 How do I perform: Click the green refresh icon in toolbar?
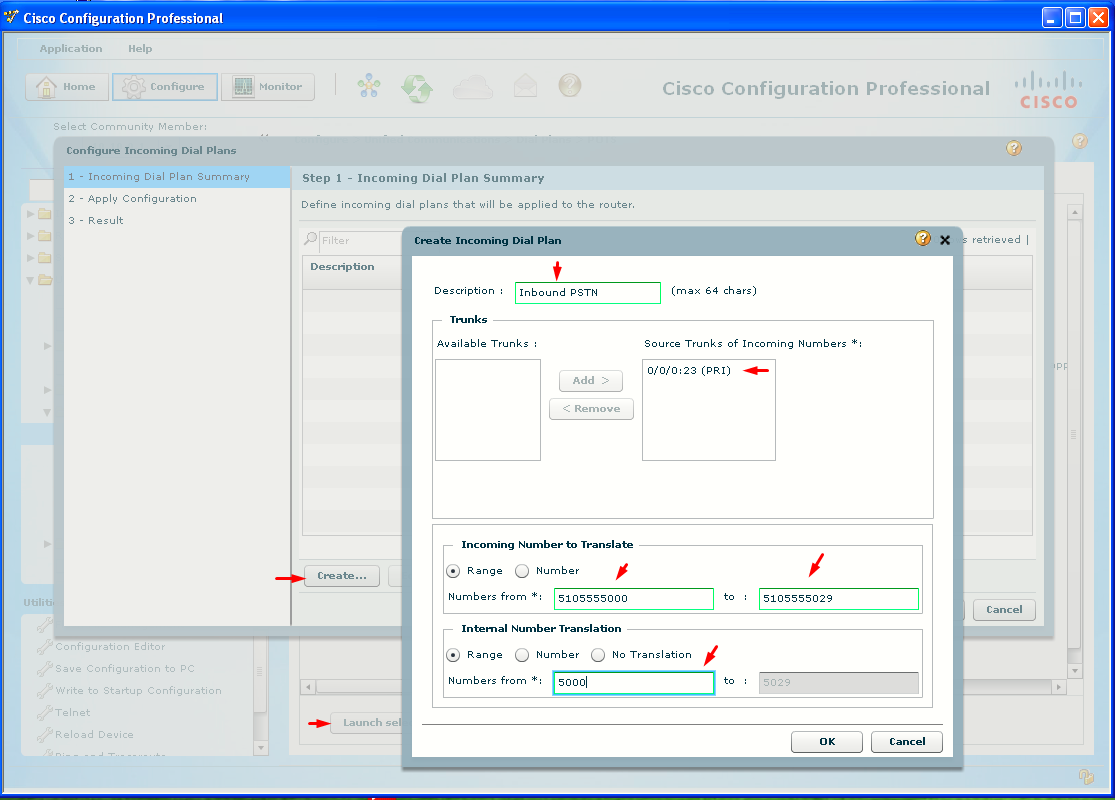point(417,88)
